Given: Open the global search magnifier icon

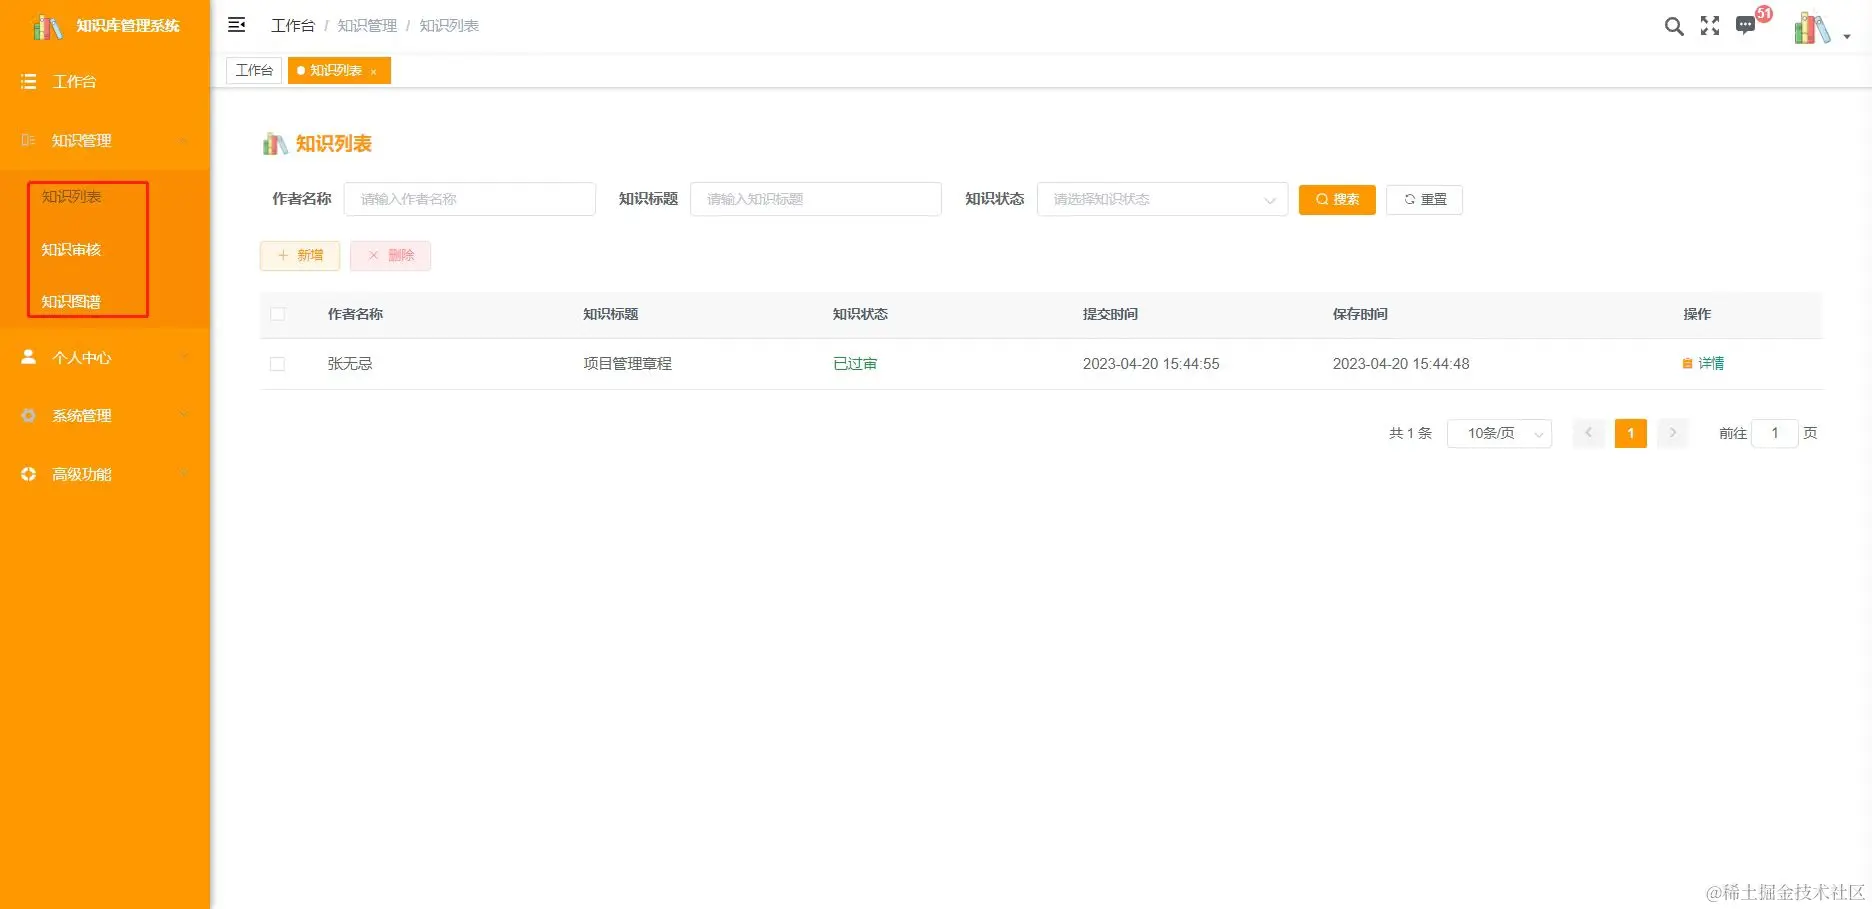Looking at the screenshot, I should [x=1673, y=27].
